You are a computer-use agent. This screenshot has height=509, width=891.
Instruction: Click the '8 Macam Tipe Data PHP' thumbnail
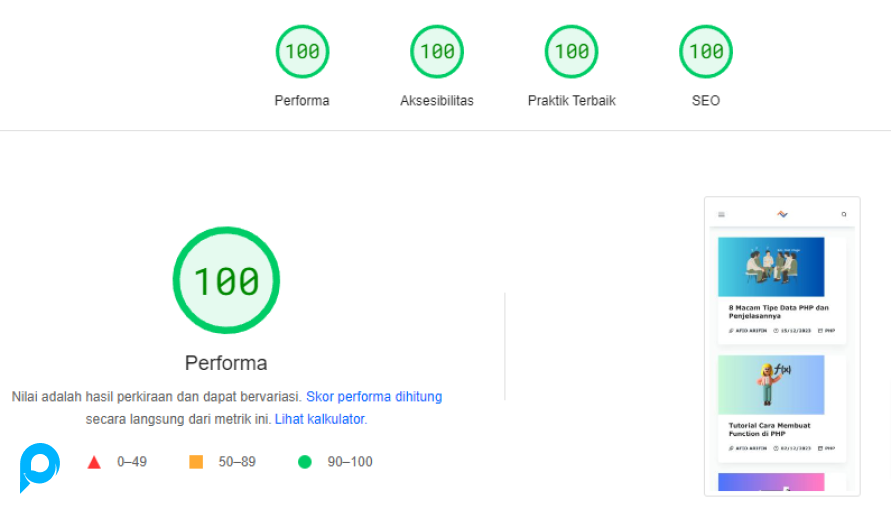(771, 267)
